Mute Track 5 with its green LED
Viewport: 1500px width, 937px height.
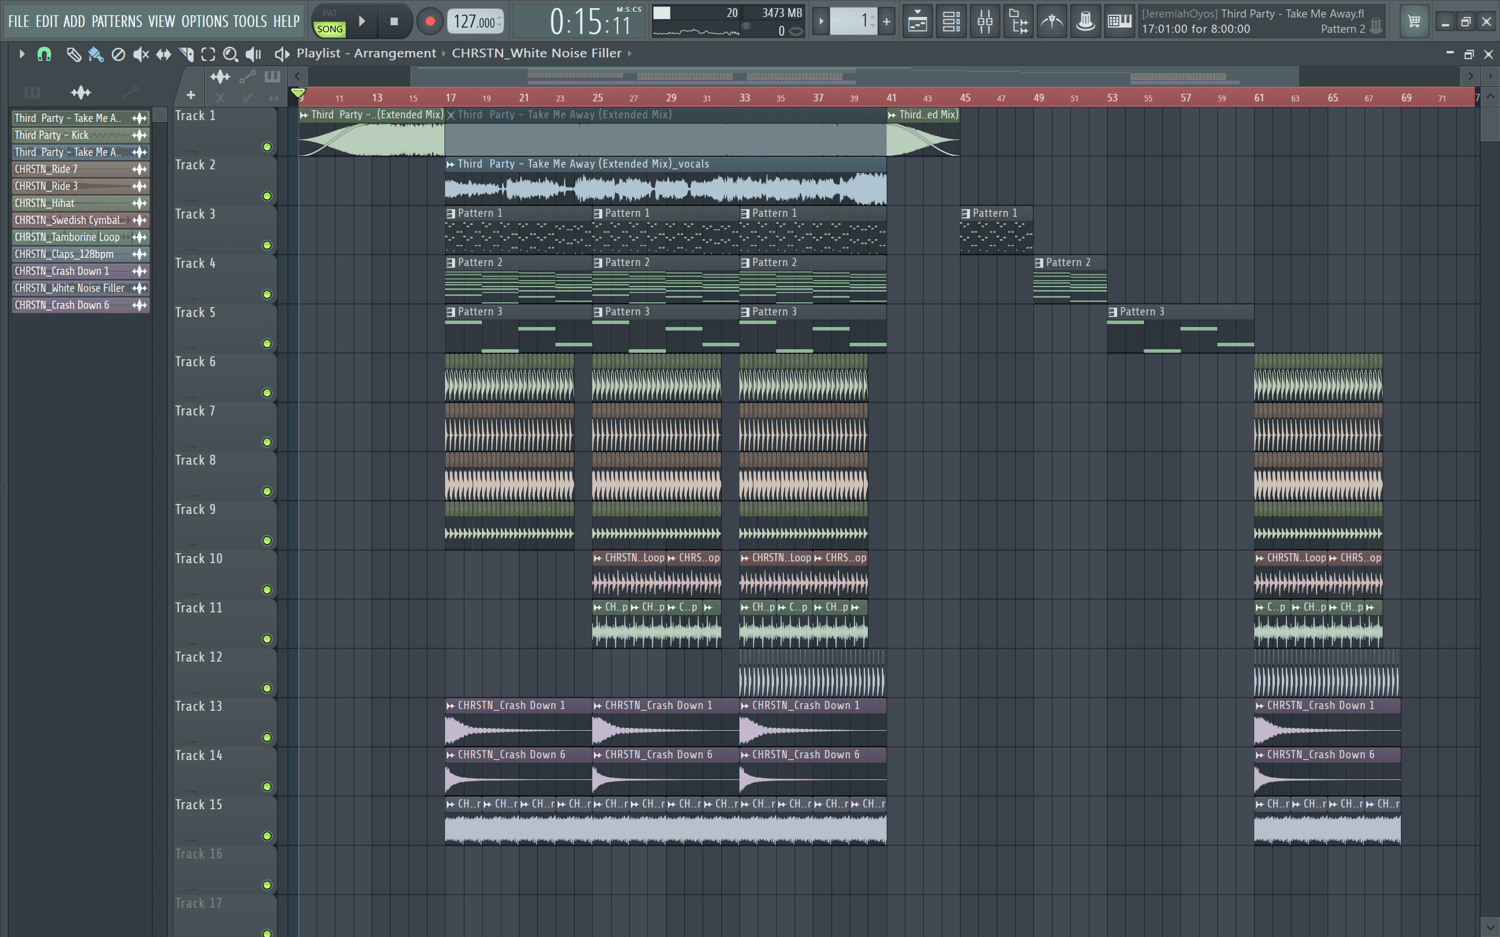267,344
